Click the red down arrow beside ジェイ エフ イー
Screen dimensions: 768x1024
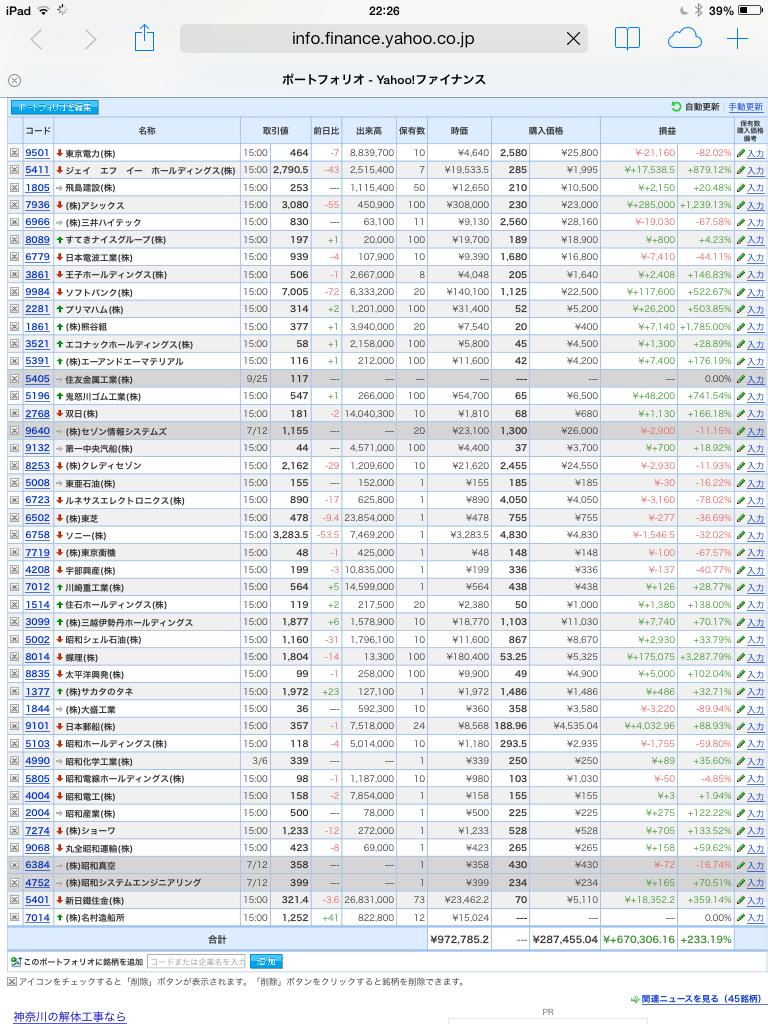[59, 170]
